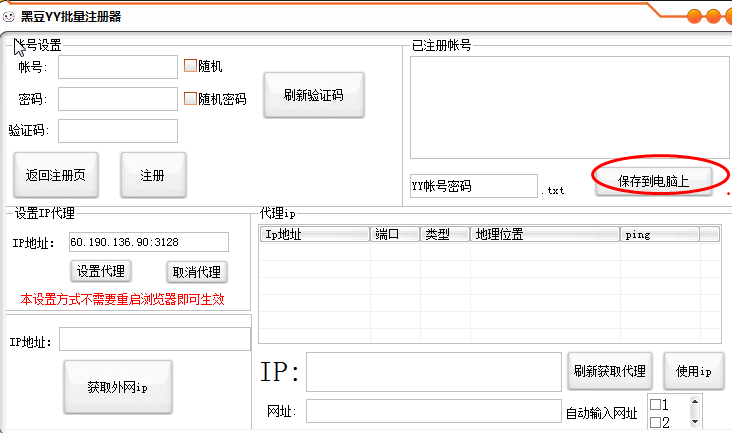Click the 已注册帐号 list box

point(570,108)
